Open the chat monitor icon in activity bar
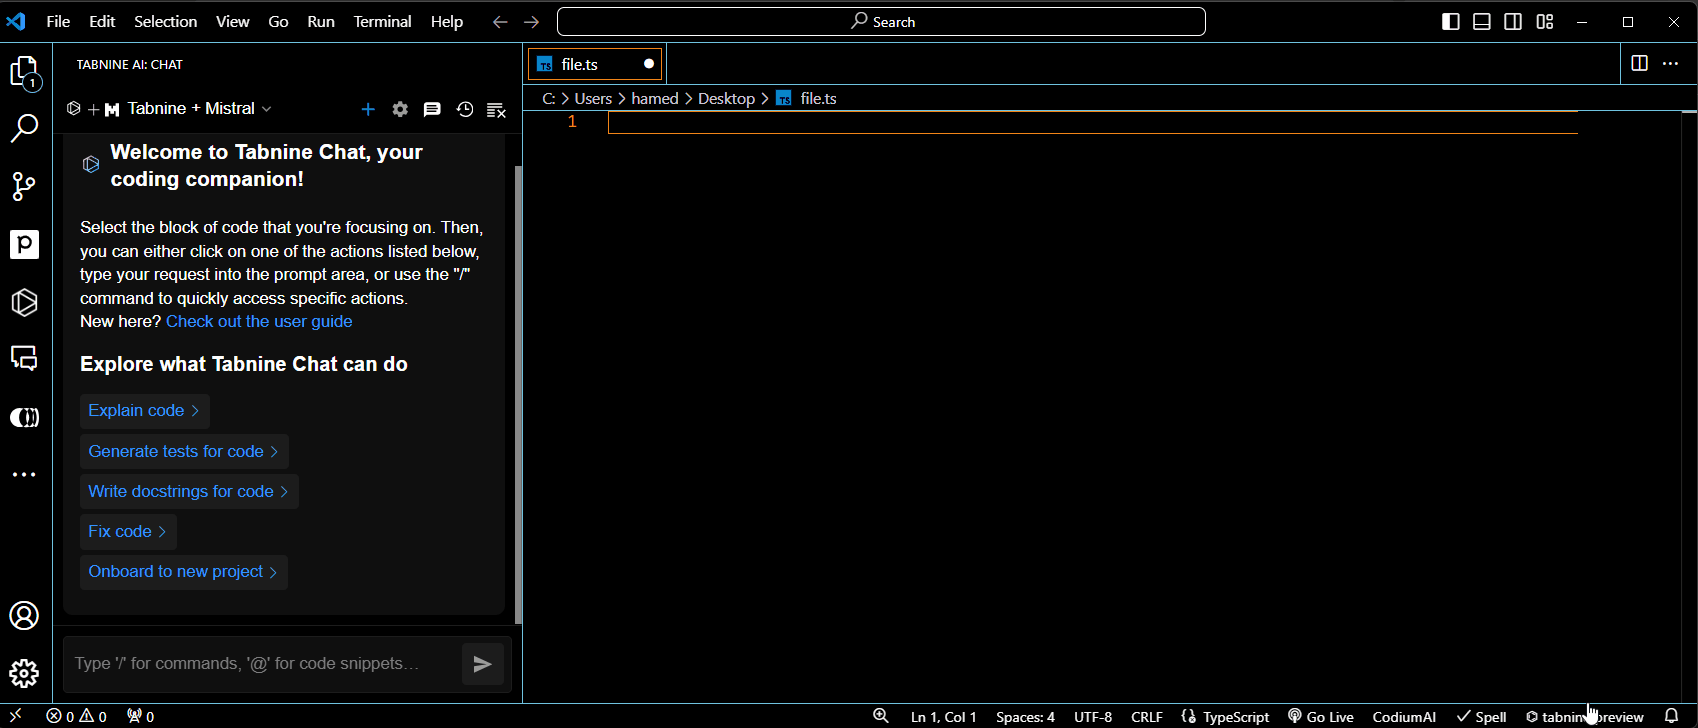The height and width of the screenshot is (728, 1698). (x=25, y=359)
